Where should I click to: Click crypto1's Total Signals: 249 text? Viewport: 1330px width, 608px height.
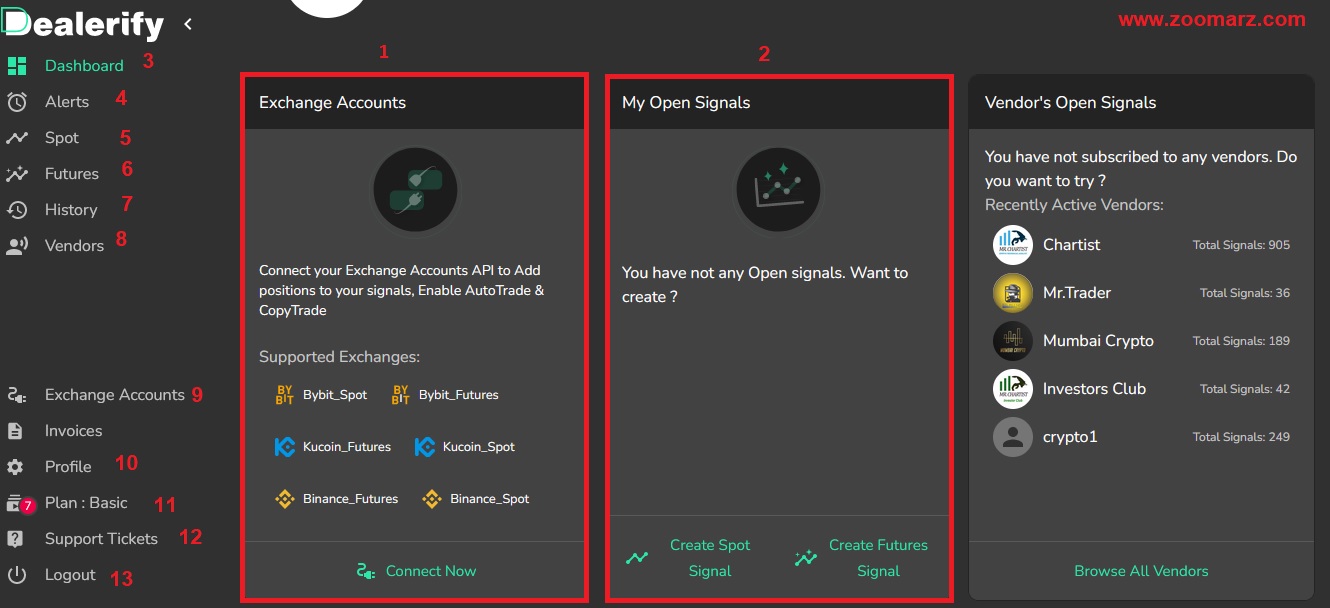pos(1241,437)
